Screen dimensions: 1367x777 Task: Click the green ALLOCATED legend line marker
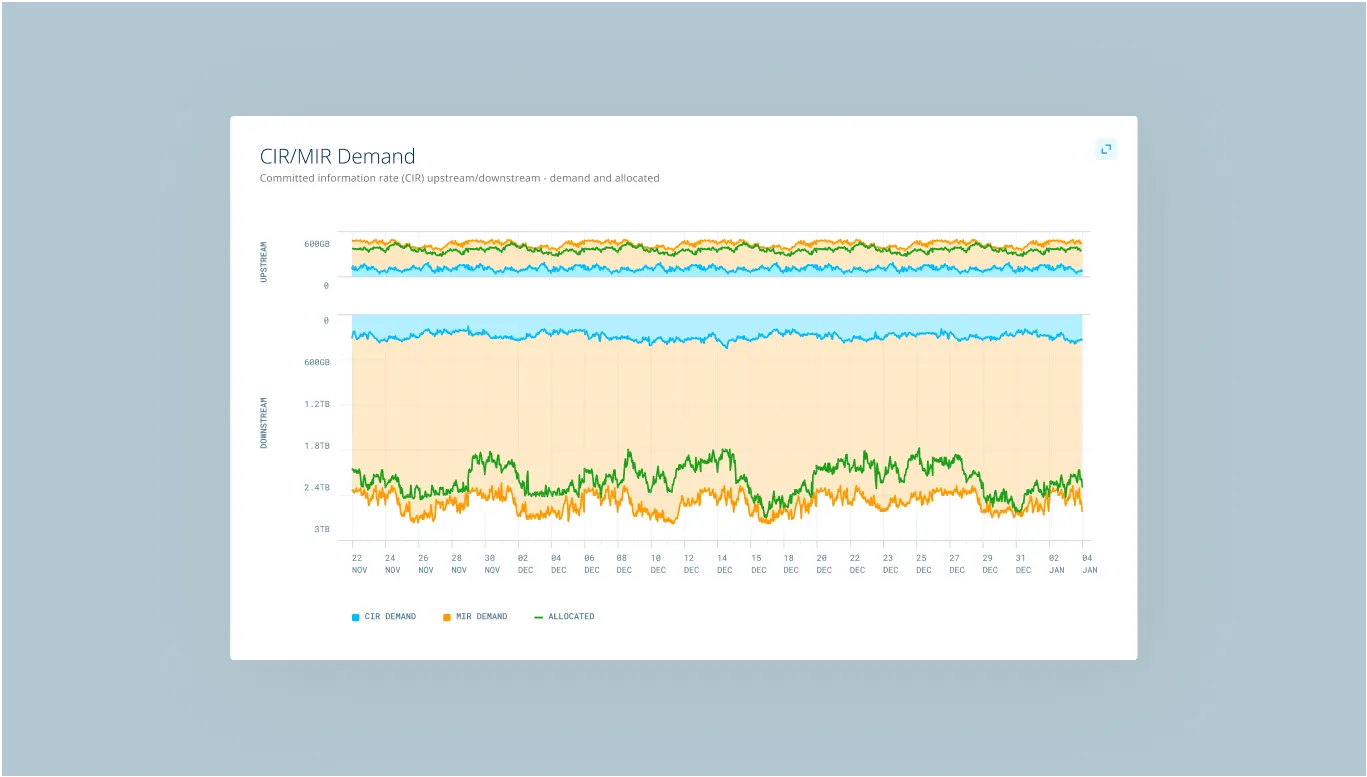coord(539,617)
